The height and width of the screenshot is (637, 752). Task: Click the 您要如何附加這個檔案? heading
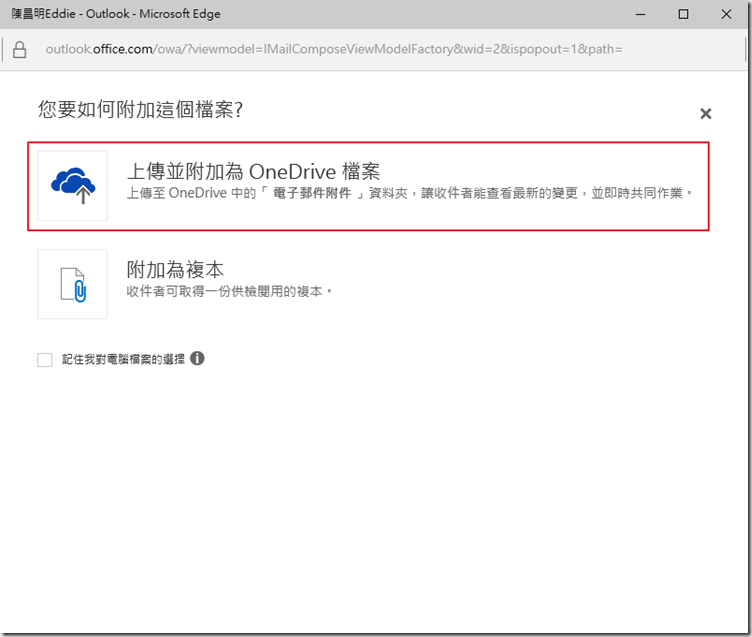pos(140,109)
